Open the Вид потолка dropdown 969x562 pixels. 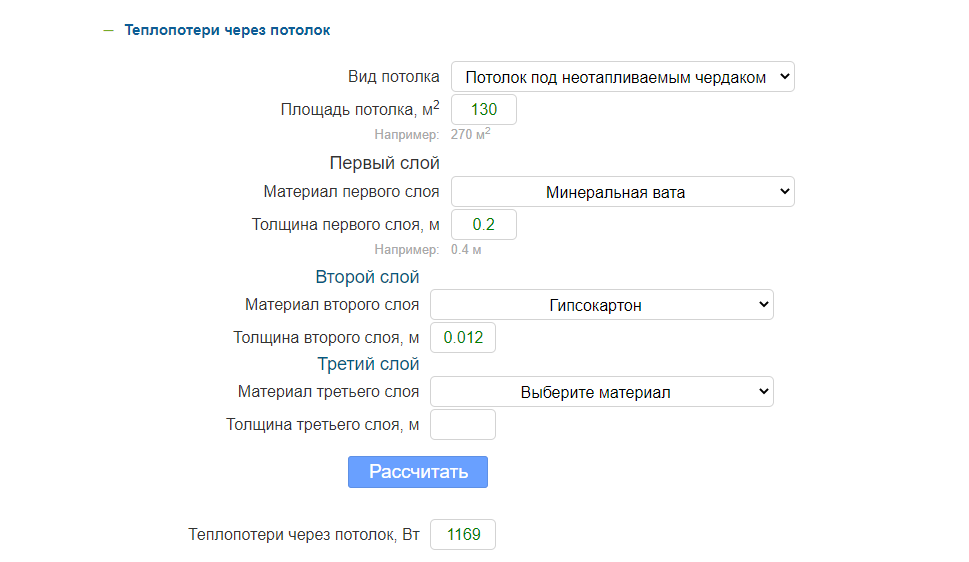[622, 77]
